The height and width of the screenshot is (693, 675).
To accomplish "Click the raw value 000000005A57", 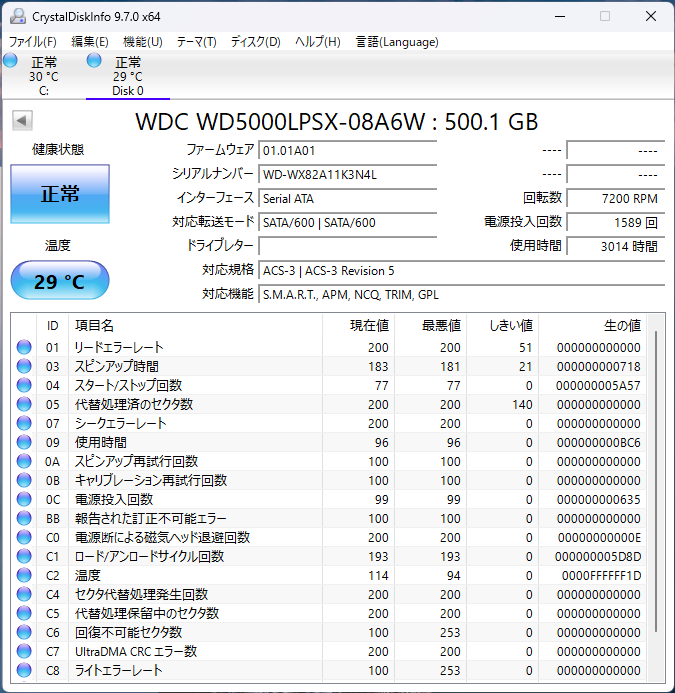I will 598,385.
